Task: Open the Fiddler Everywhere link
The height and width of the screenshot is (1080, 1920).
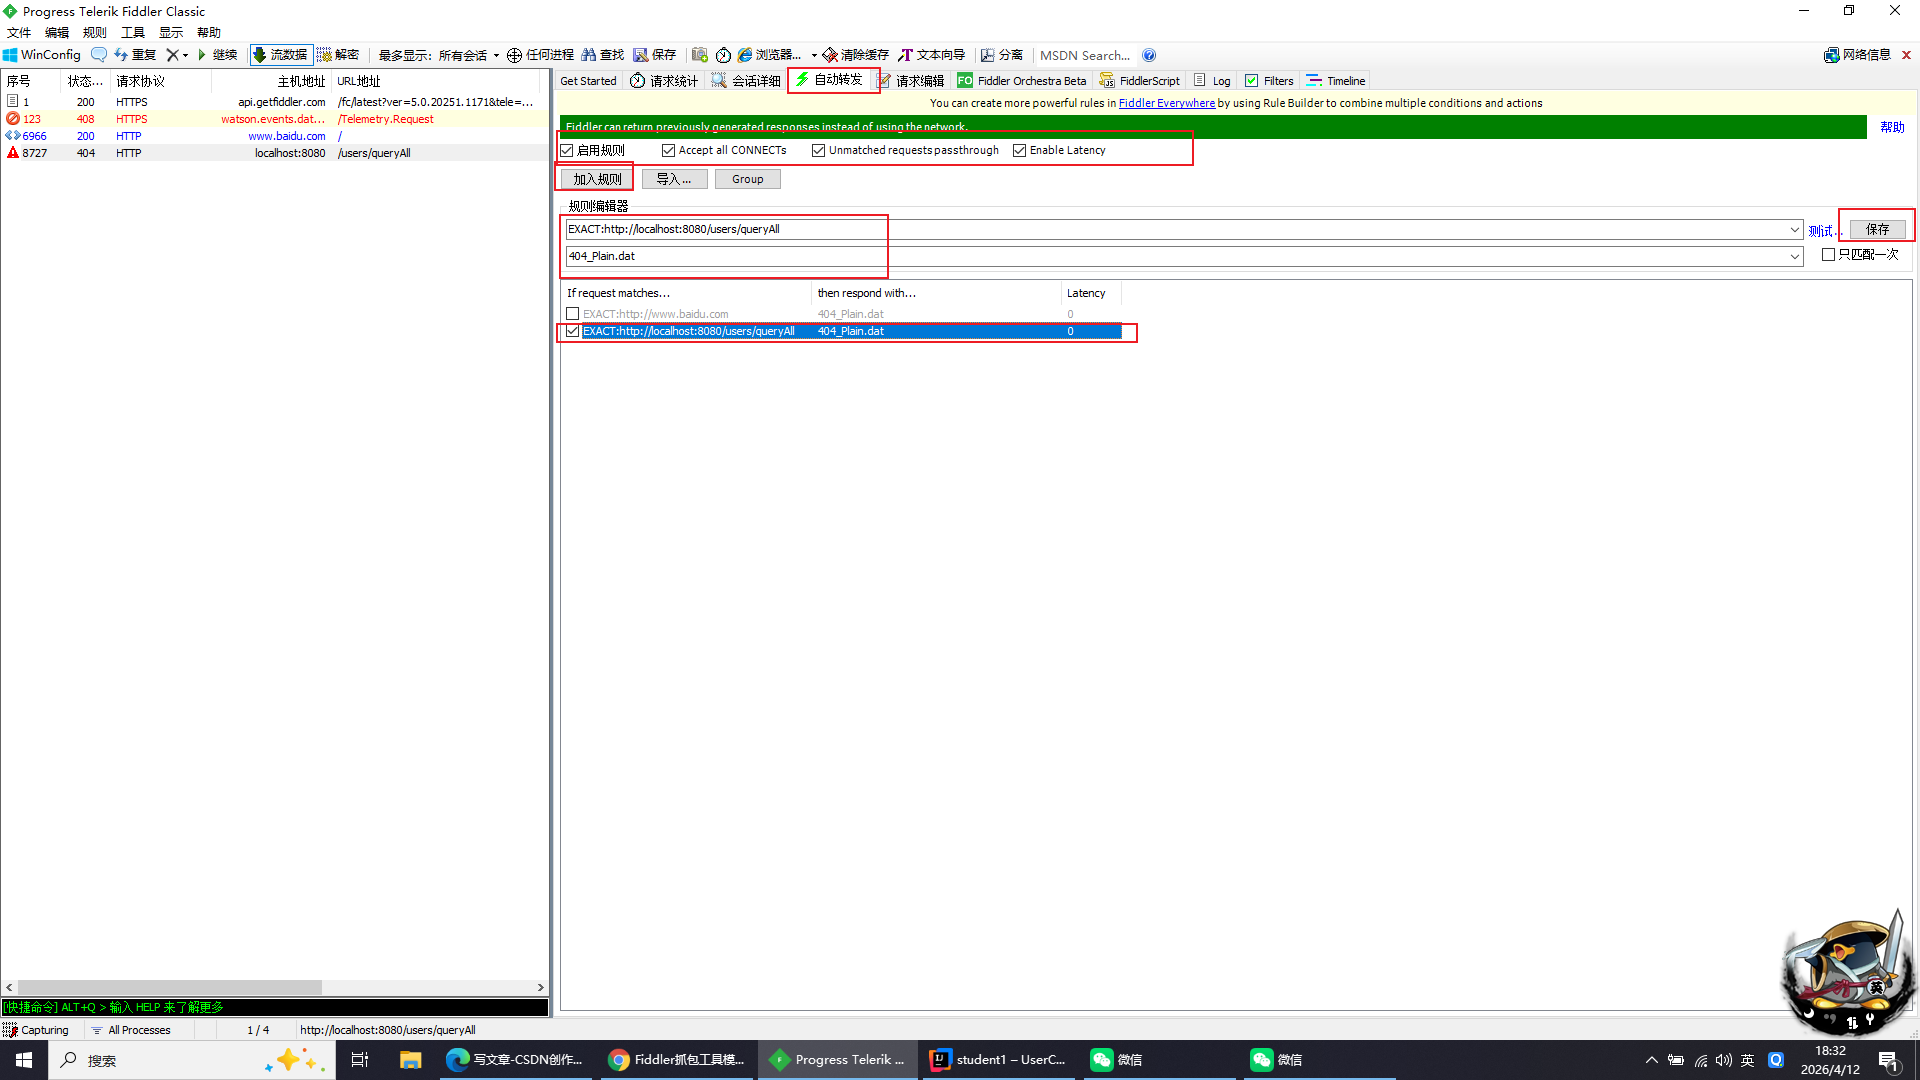Action: pyautogui.click(x=1166, y=103)
